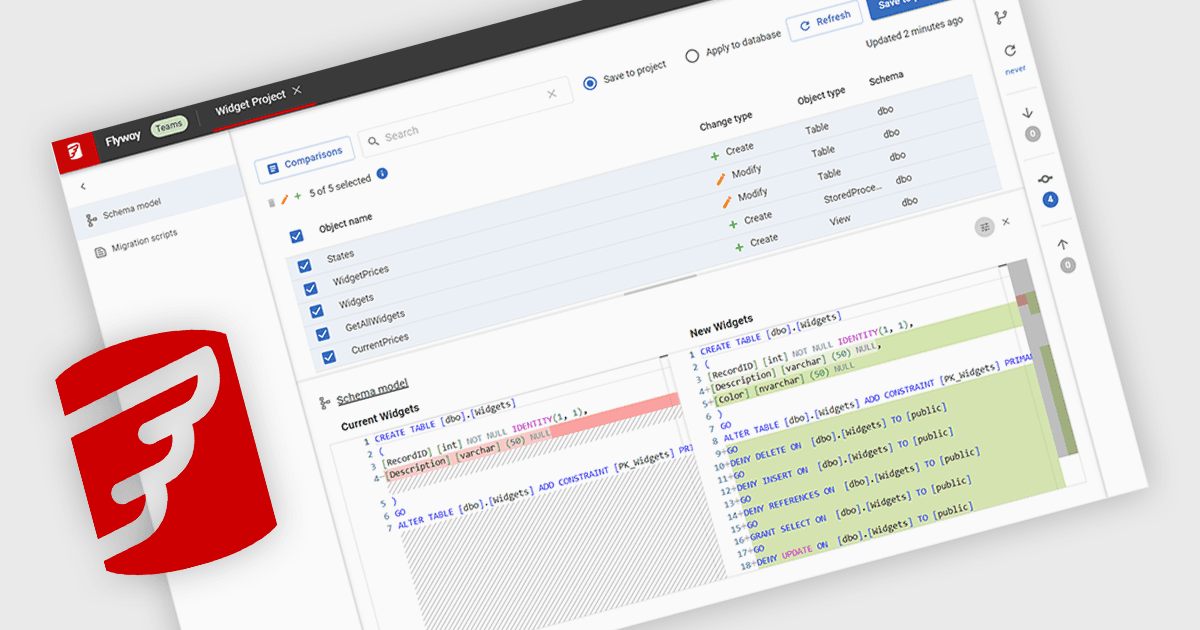
Task: Click the blue 4 pending-changes badge
Action: point(1050,200)
